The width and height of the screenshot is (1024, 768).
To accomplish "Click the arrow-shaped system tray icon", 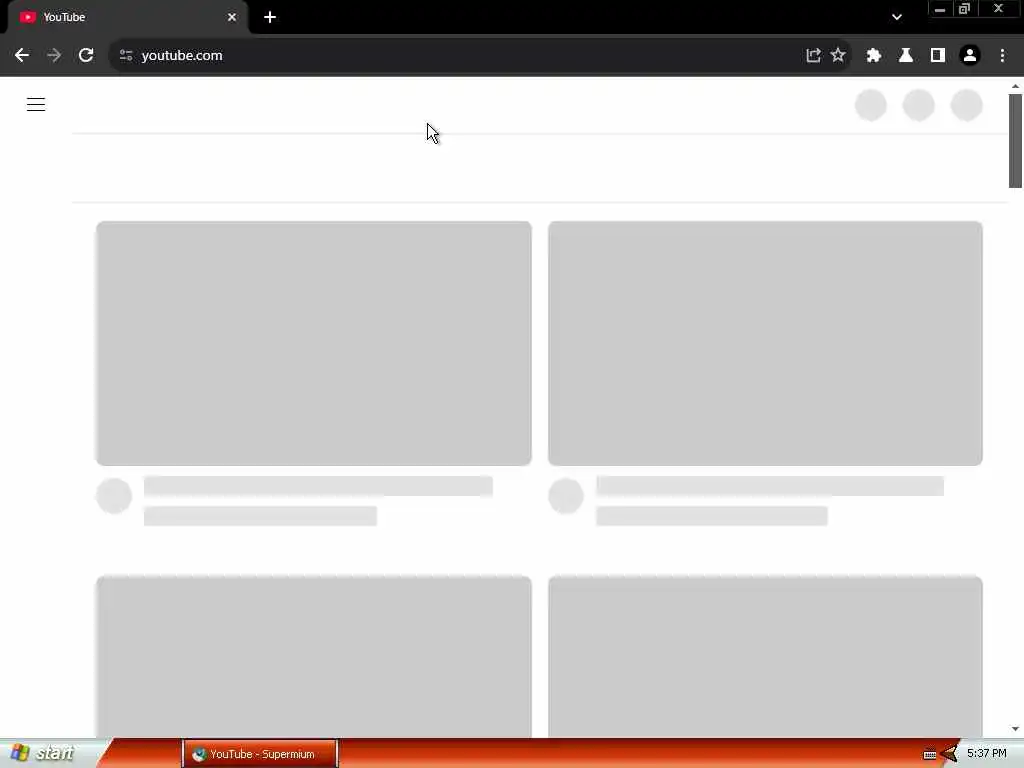I will pyautogui.click(x=949, y=754).
